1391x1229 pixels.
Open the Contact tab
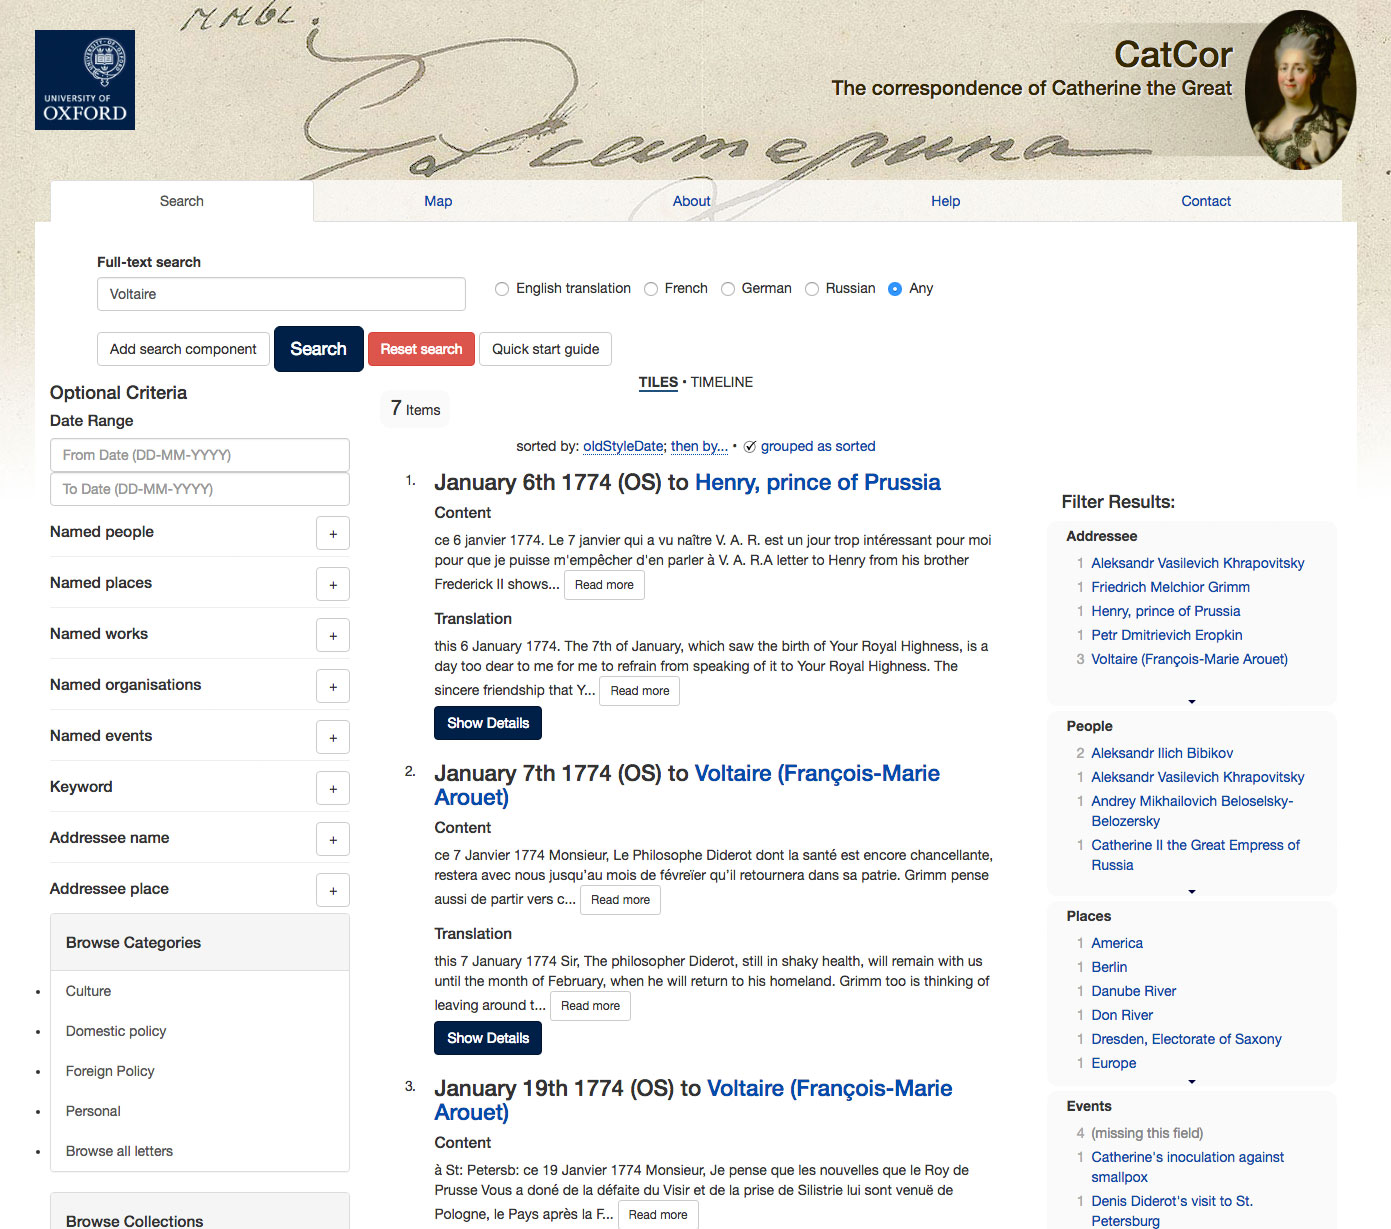coord(1206,201)
